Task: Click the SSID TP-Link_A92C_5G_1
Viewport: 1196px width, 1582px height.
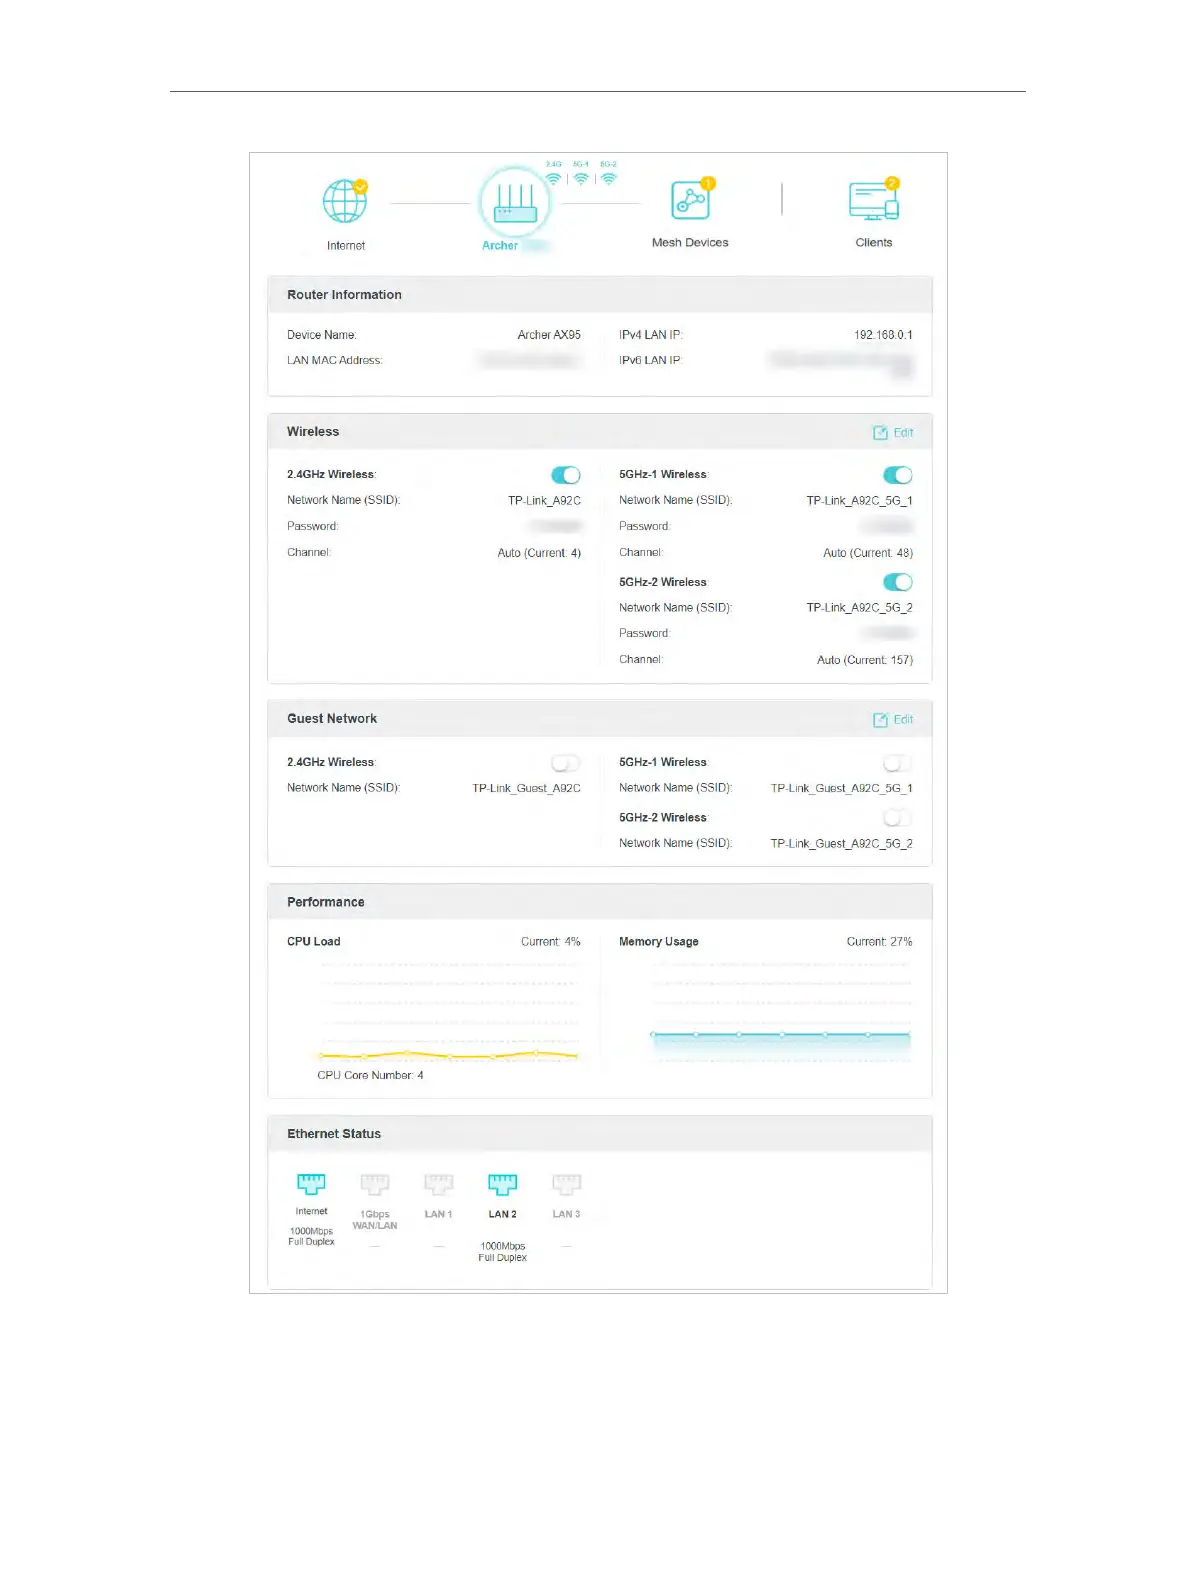Action: pyautogui.click(x=859, y=501)
